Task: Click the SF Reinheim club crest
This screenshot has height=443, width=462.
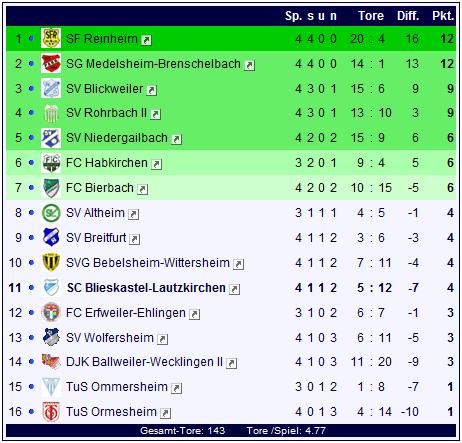Action: point(51,38)
